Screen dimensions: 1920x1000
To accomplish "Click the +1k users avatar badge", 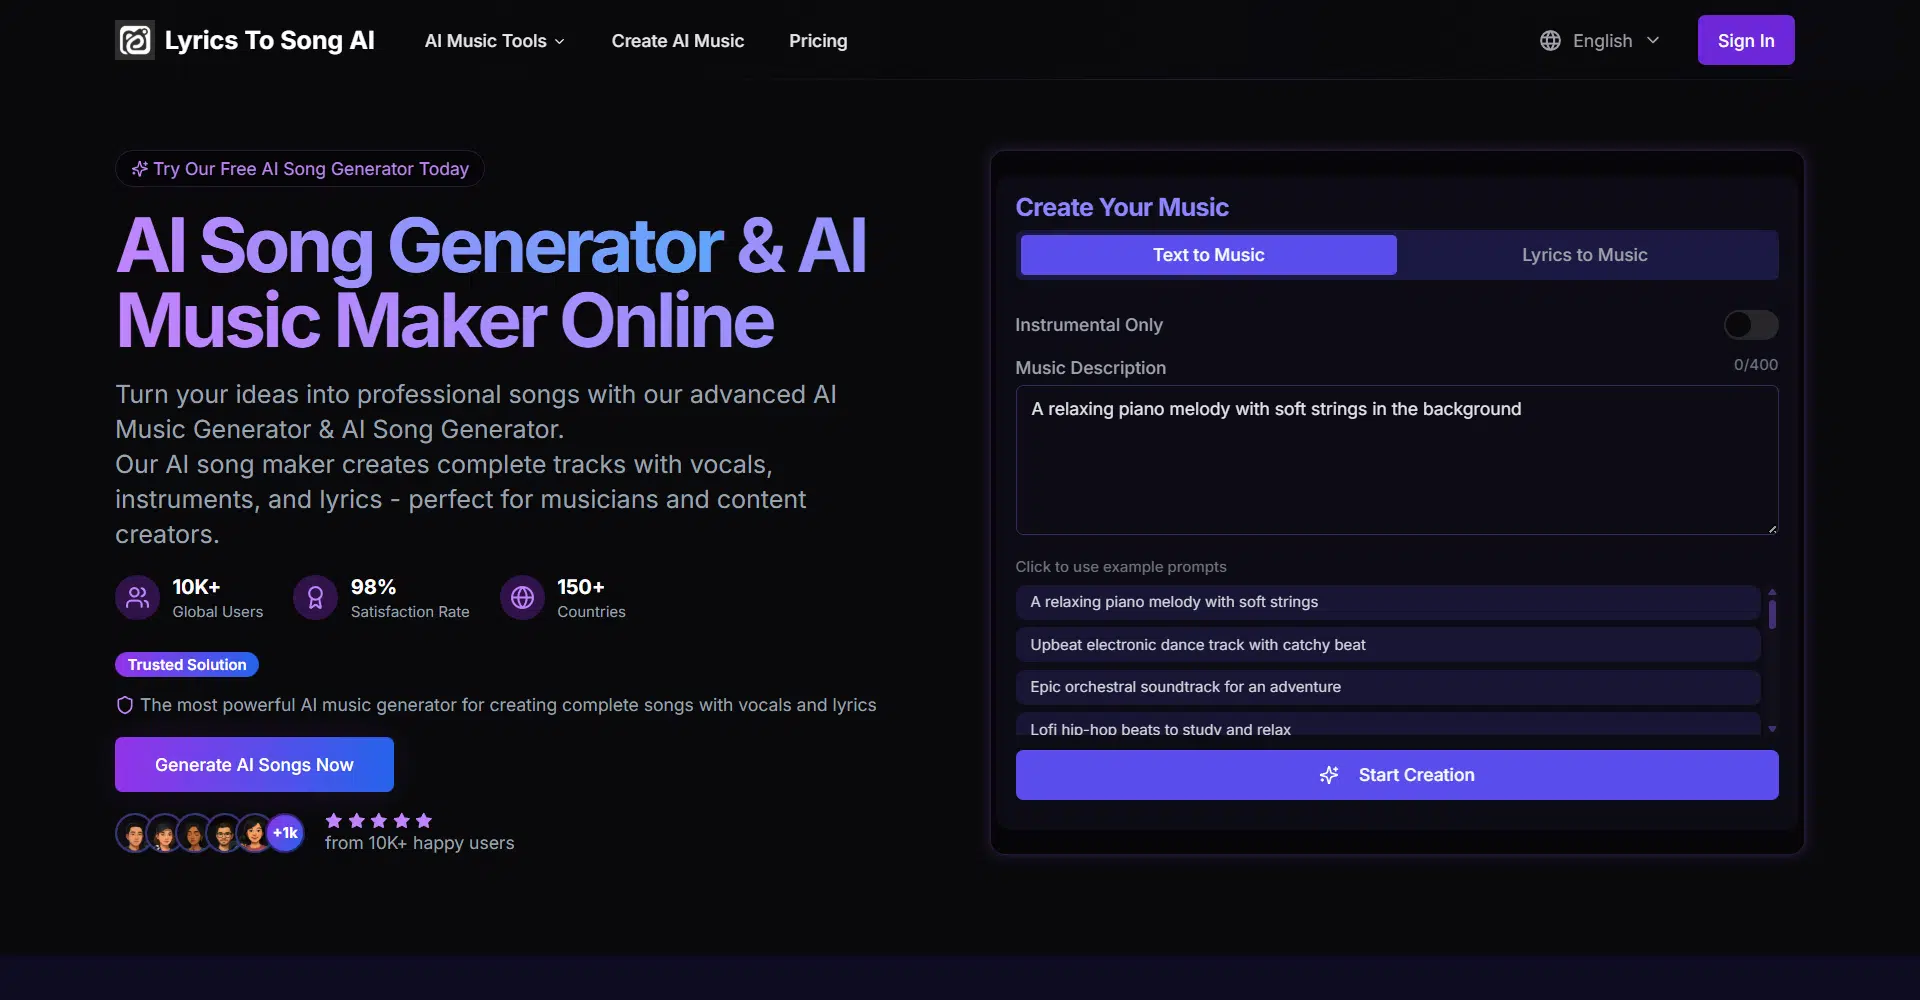I will pyautogui.click(x=286, y=833).
